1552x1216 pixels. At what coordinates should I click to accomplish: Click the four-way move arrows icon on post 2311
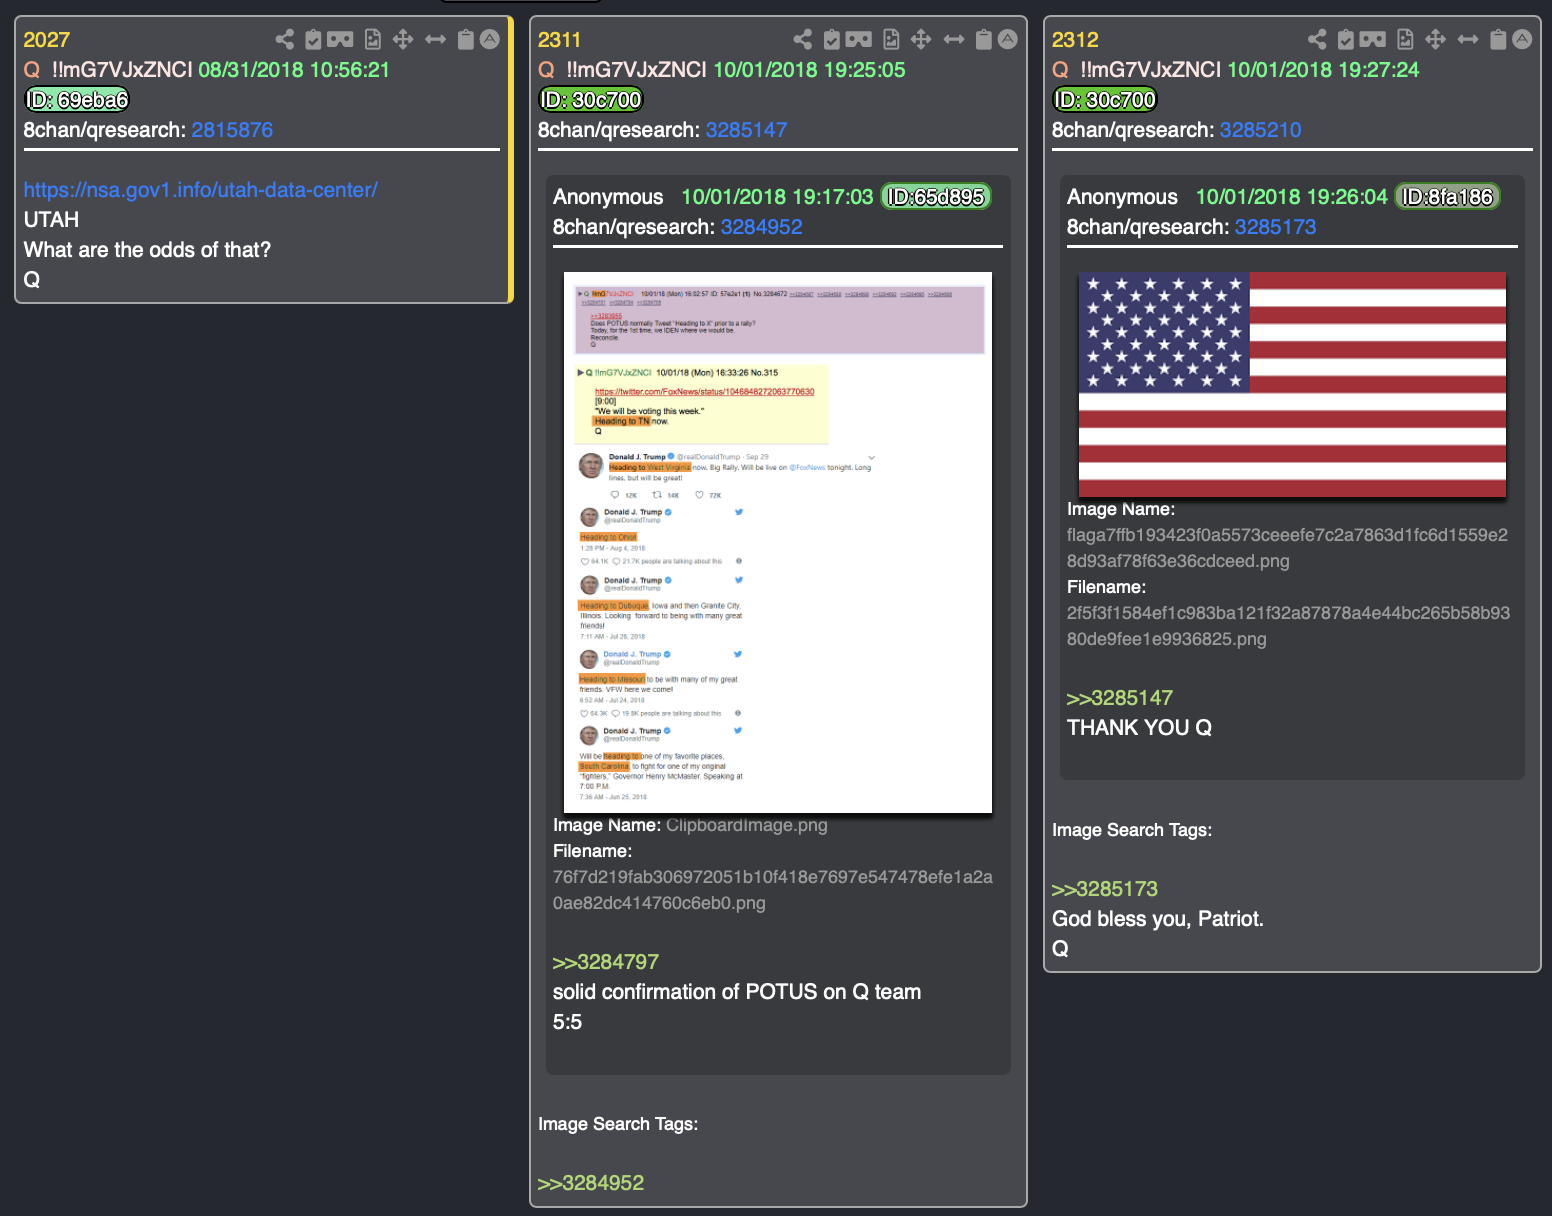921,39
